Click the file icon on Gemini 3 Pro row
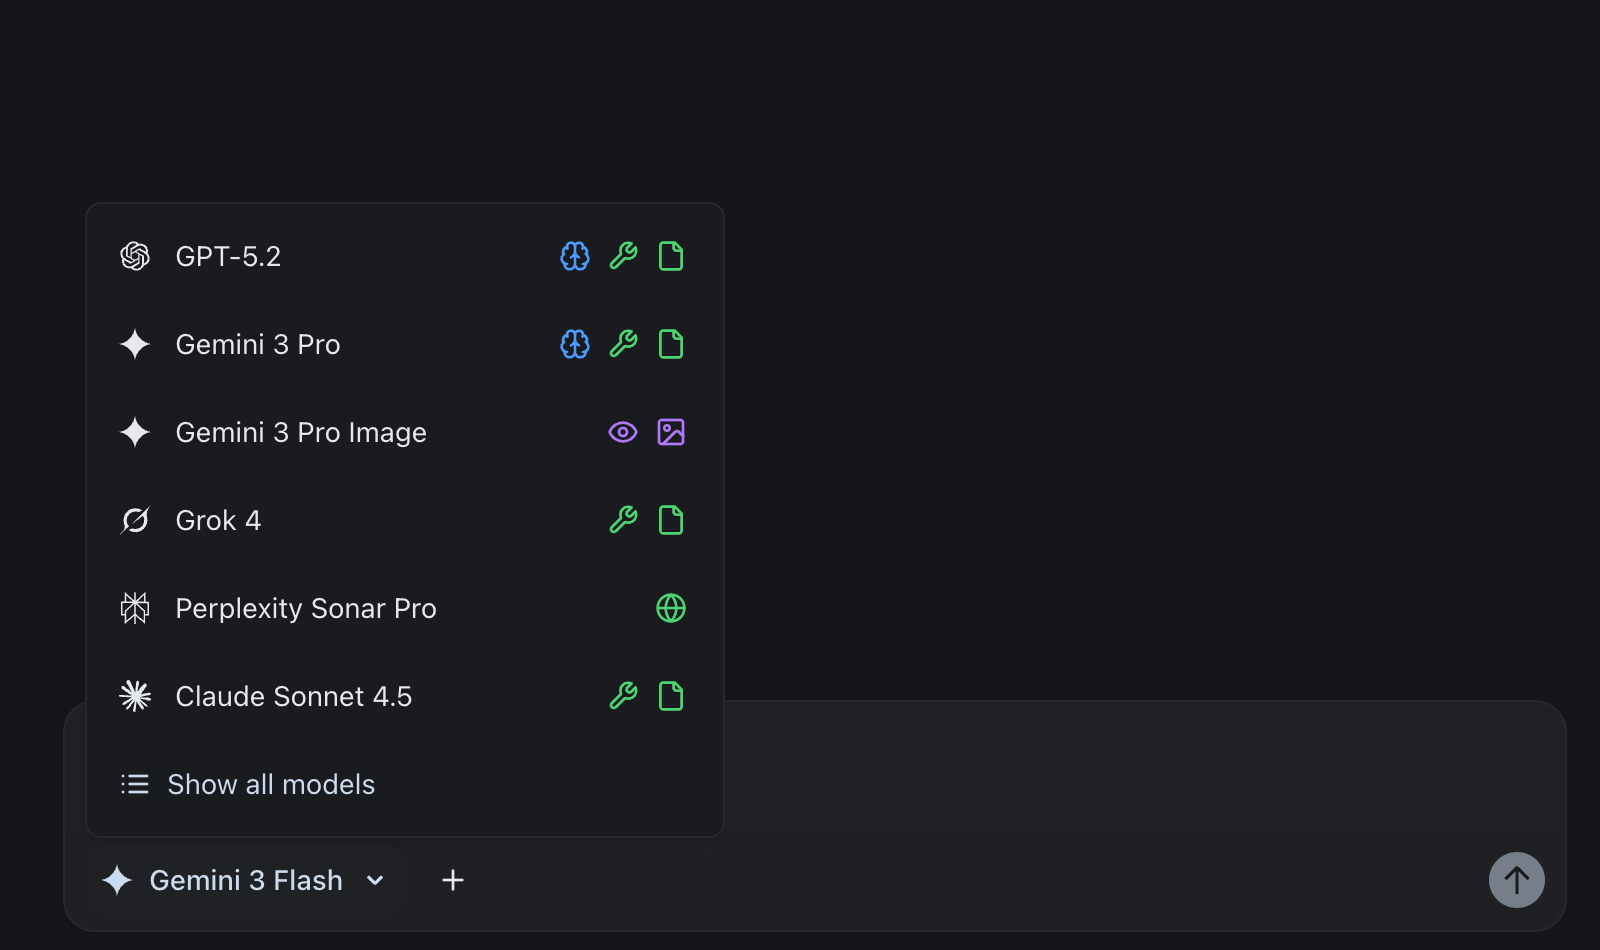The image size is (1600, 950). click(671, 344)
